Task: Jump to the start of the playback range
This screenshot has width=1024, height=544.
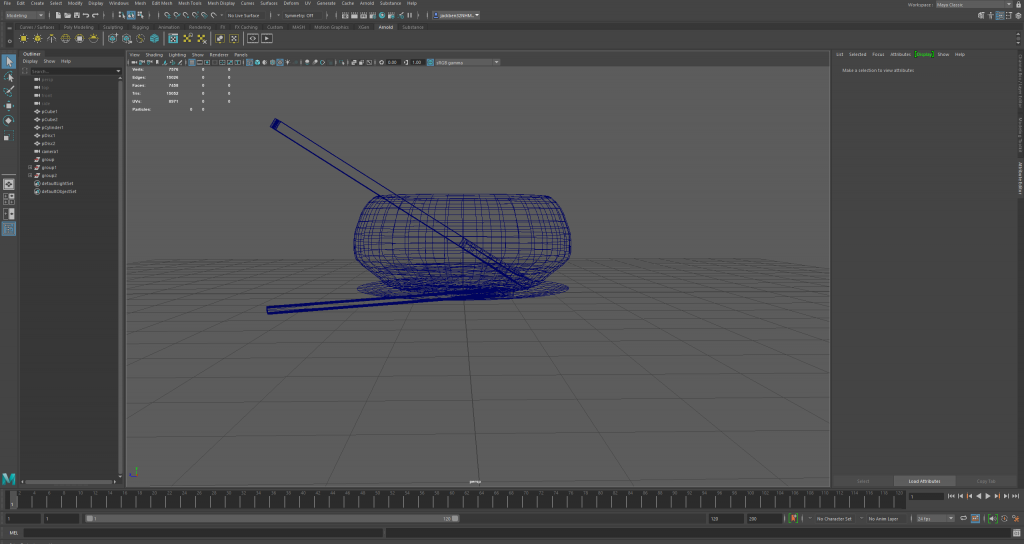Action: tap(950, 496)
